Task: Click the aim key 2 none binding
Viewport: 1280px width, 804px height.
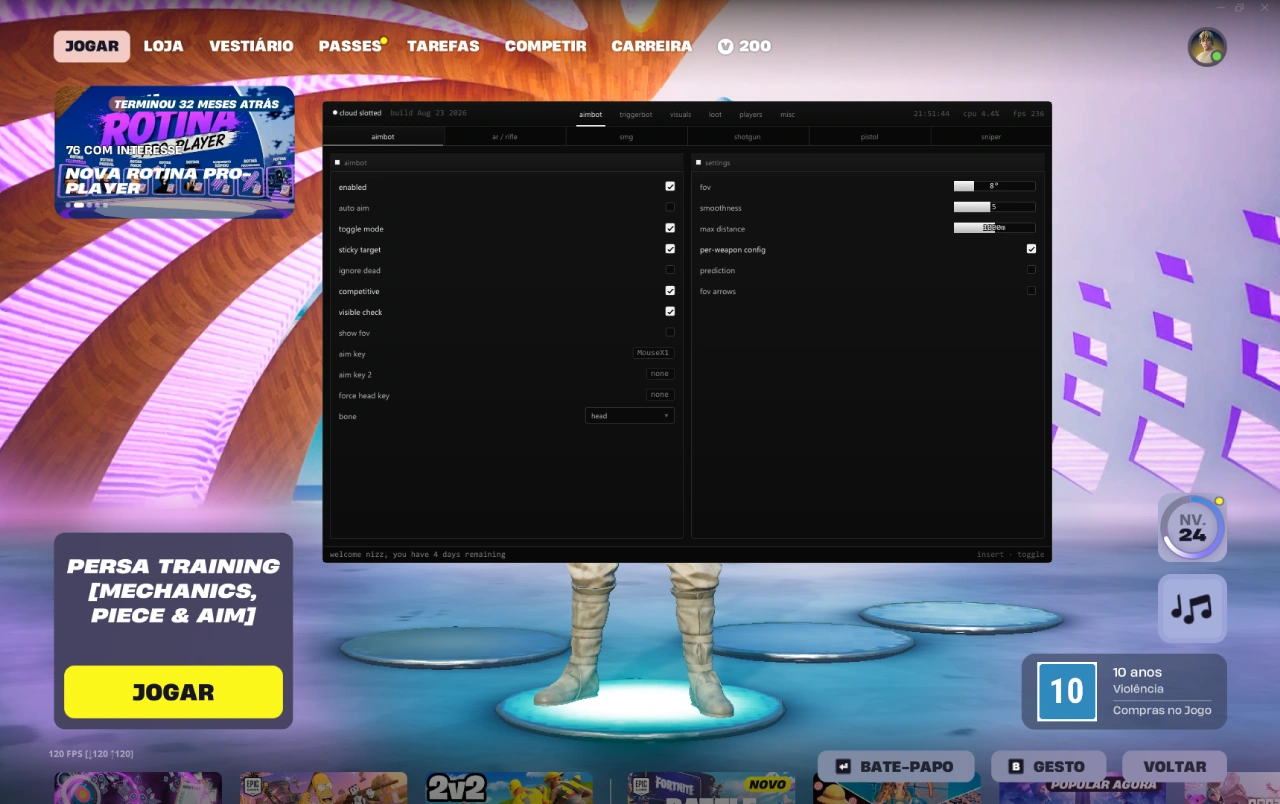Action: click(660, 374)
